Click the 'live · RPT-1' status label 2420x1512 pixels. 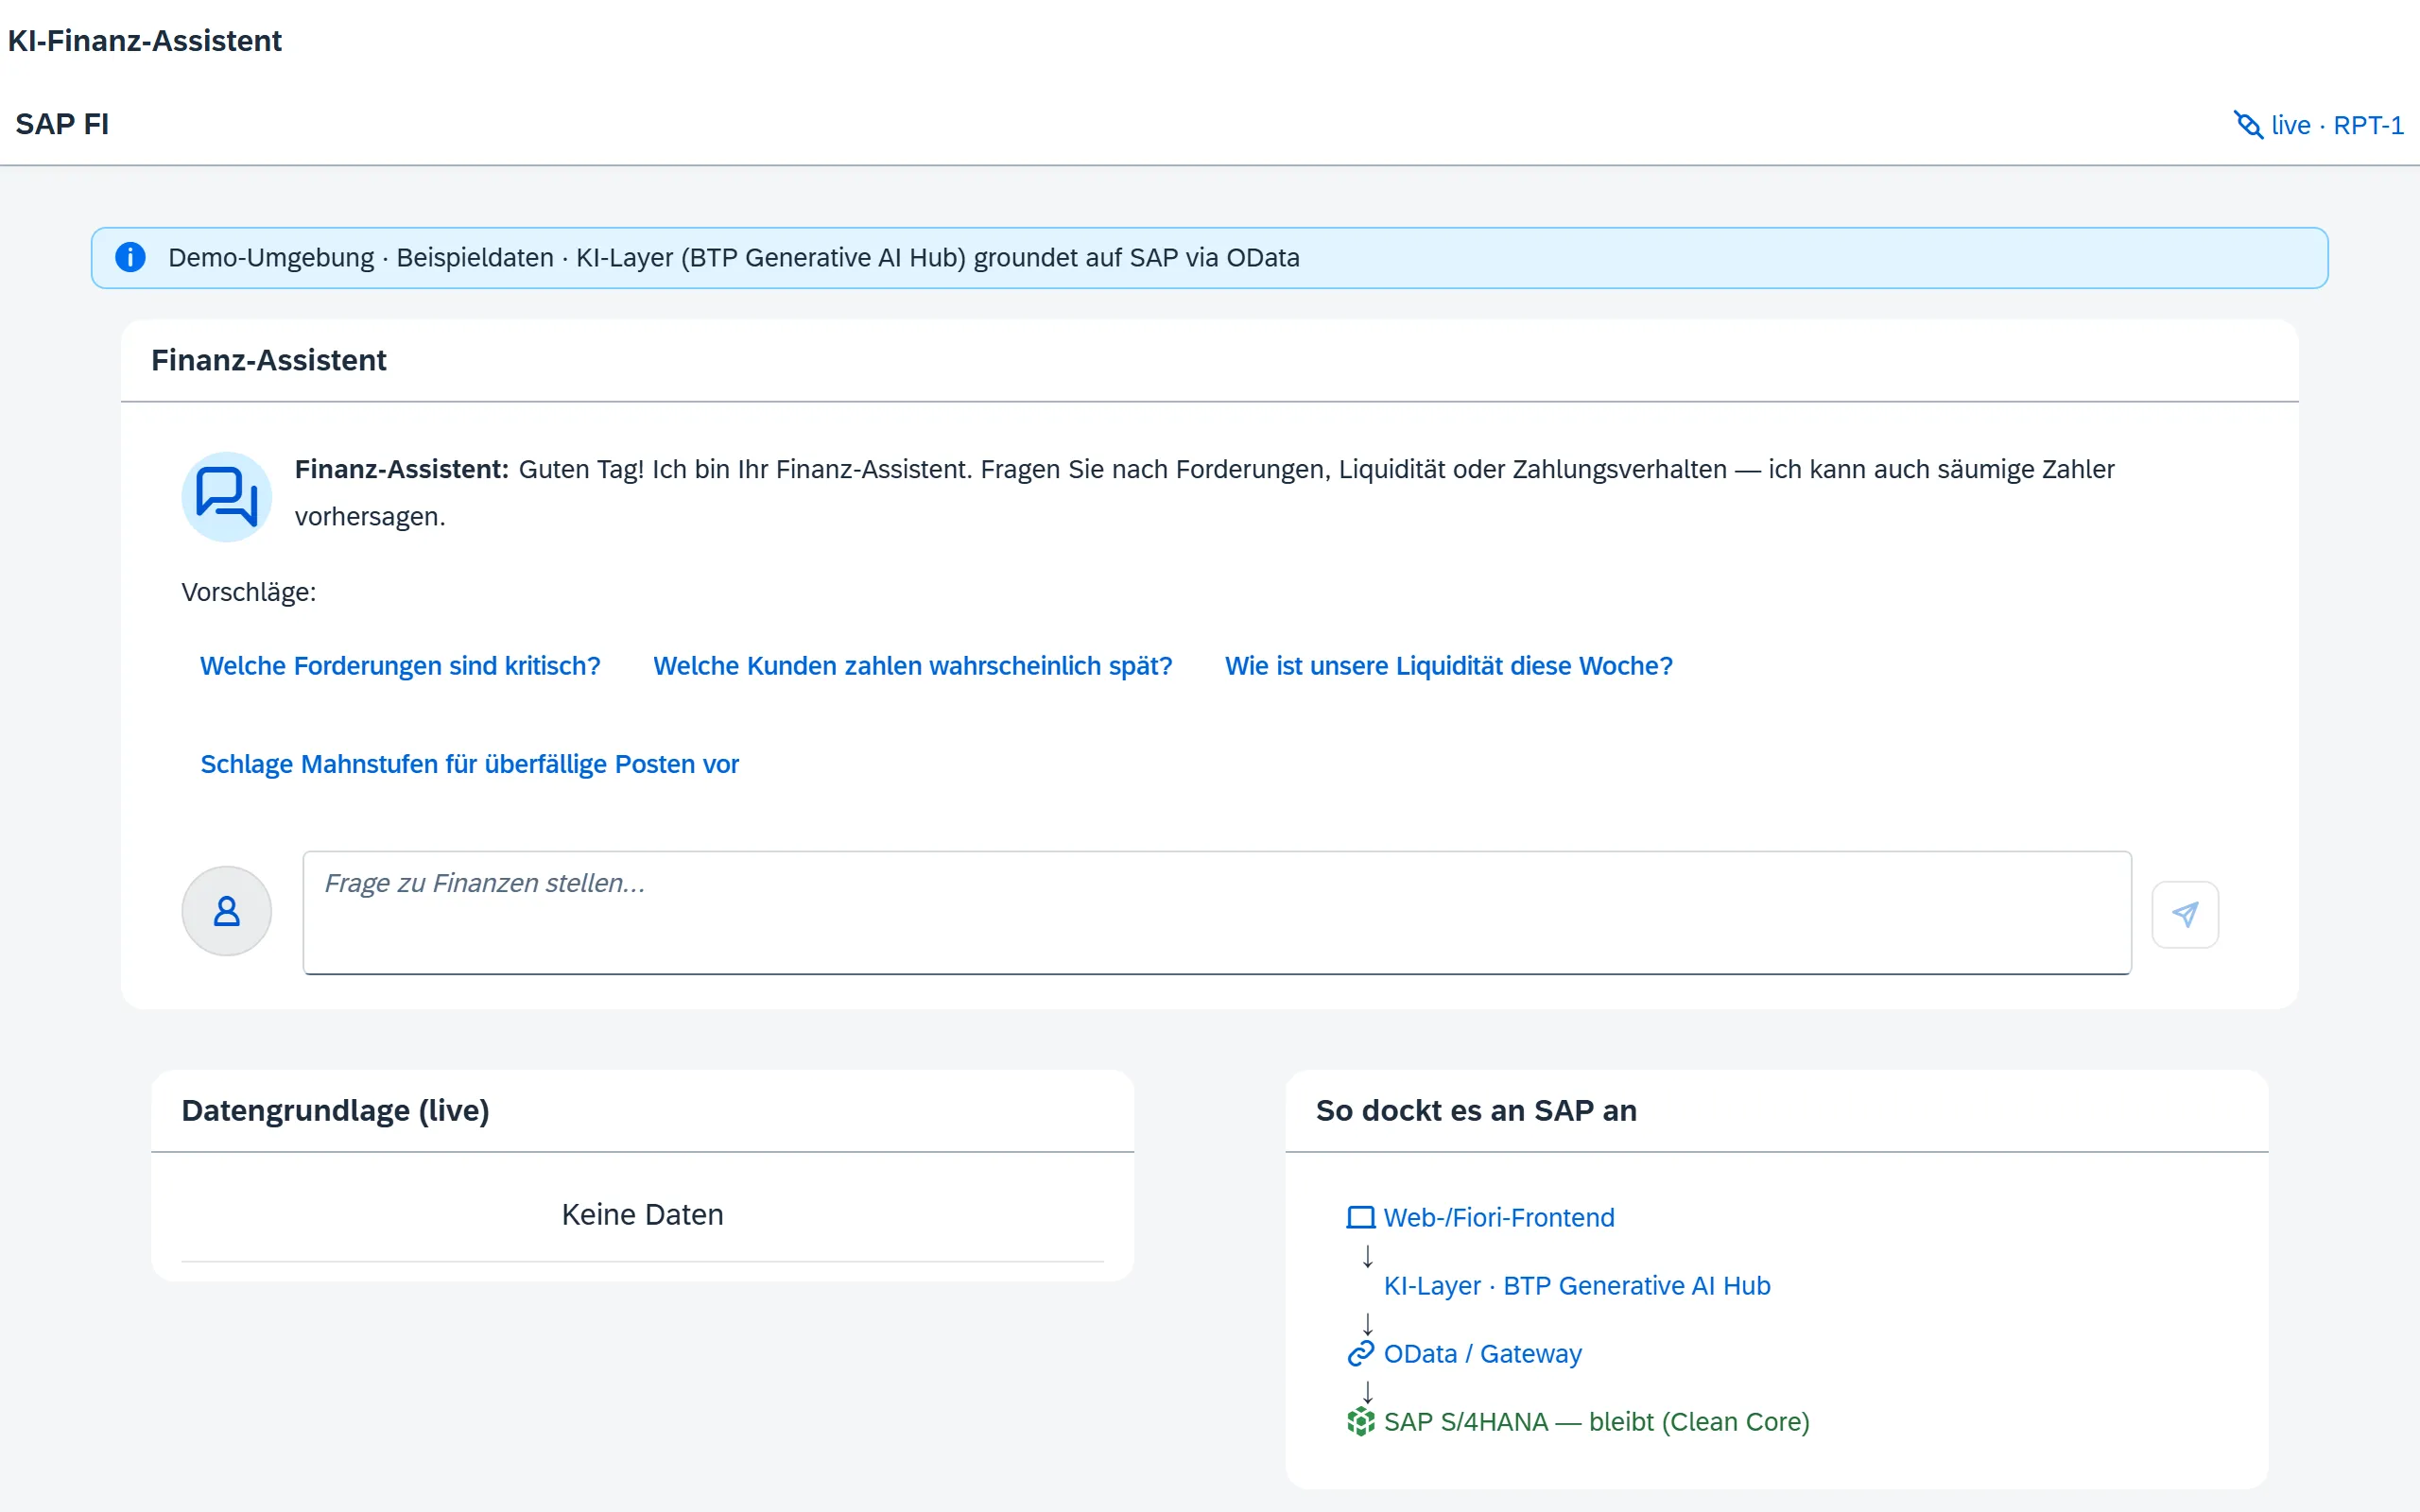click(2337, 125)
